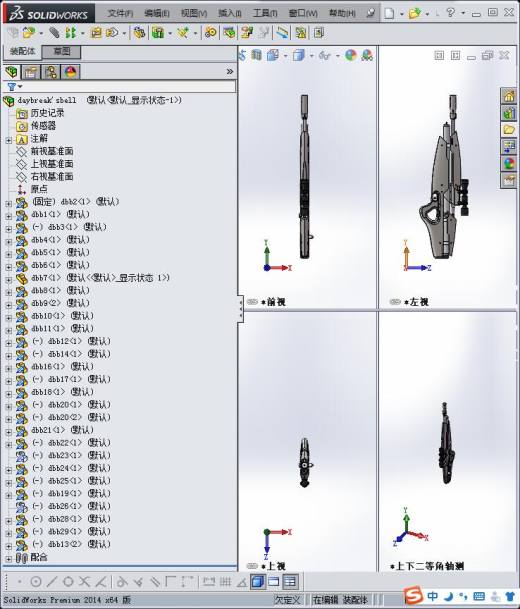Open the File Explorer folder icon in task pane
520x609 pixels.
point(509,130)
